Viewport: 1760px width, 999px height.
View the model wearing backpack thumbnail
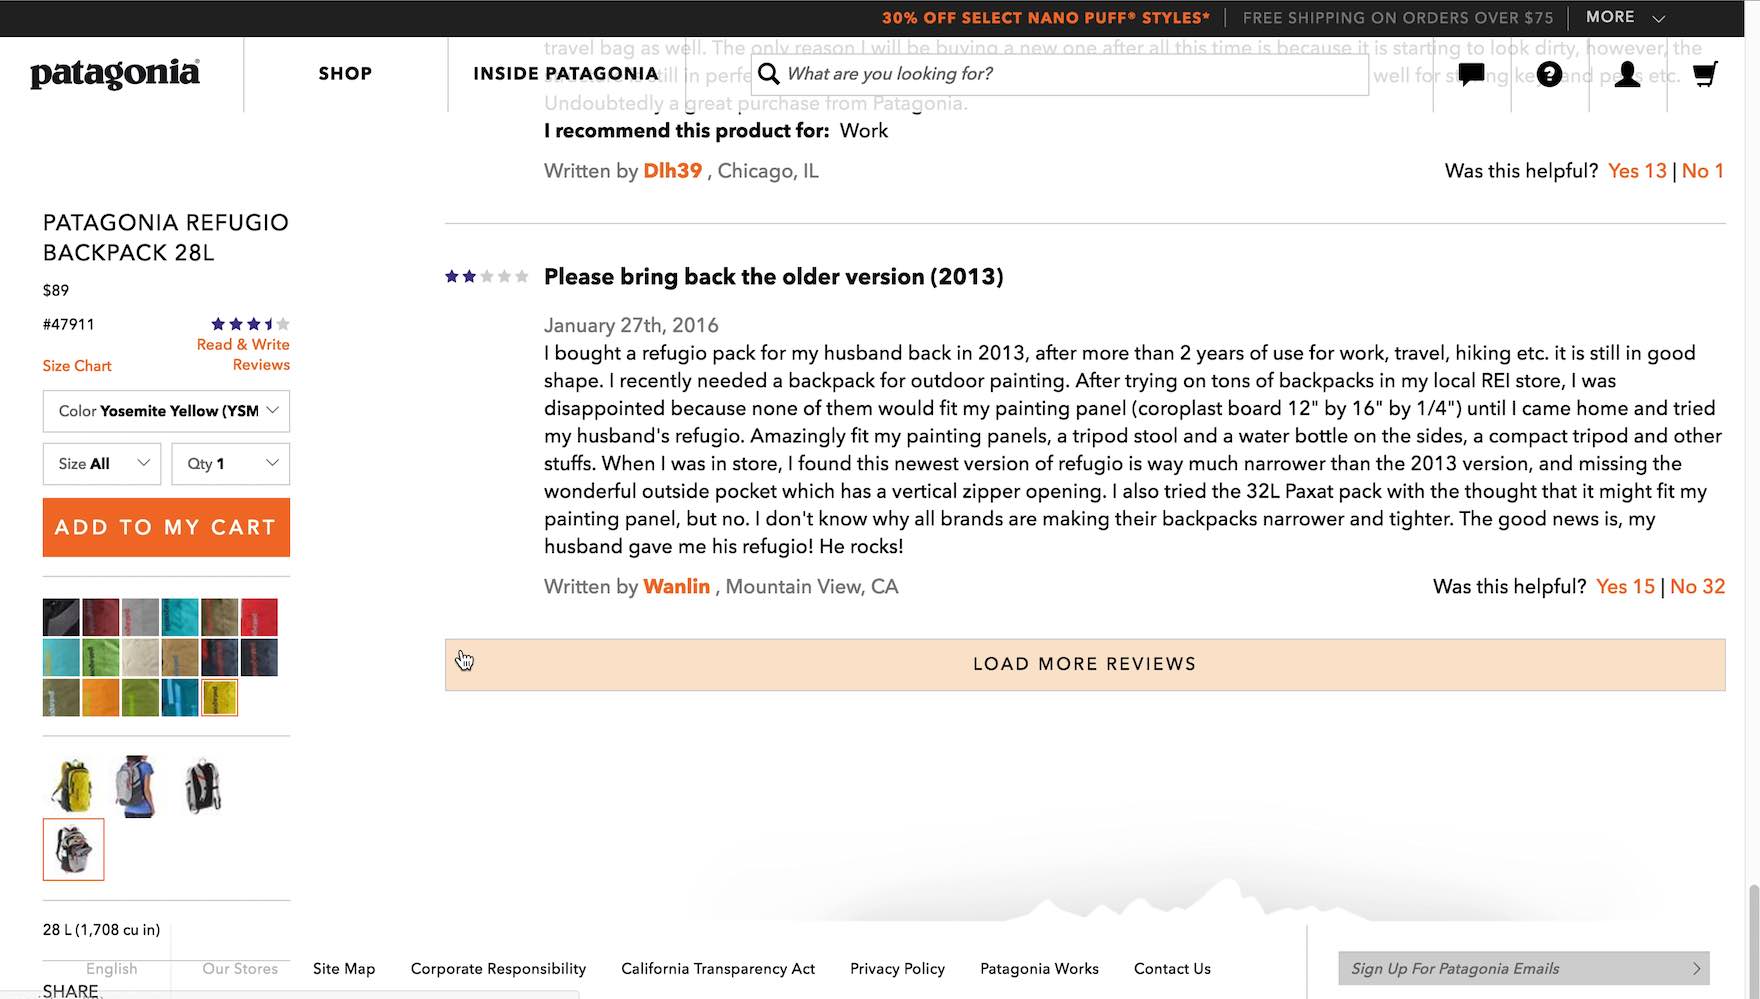coord(137,786)
